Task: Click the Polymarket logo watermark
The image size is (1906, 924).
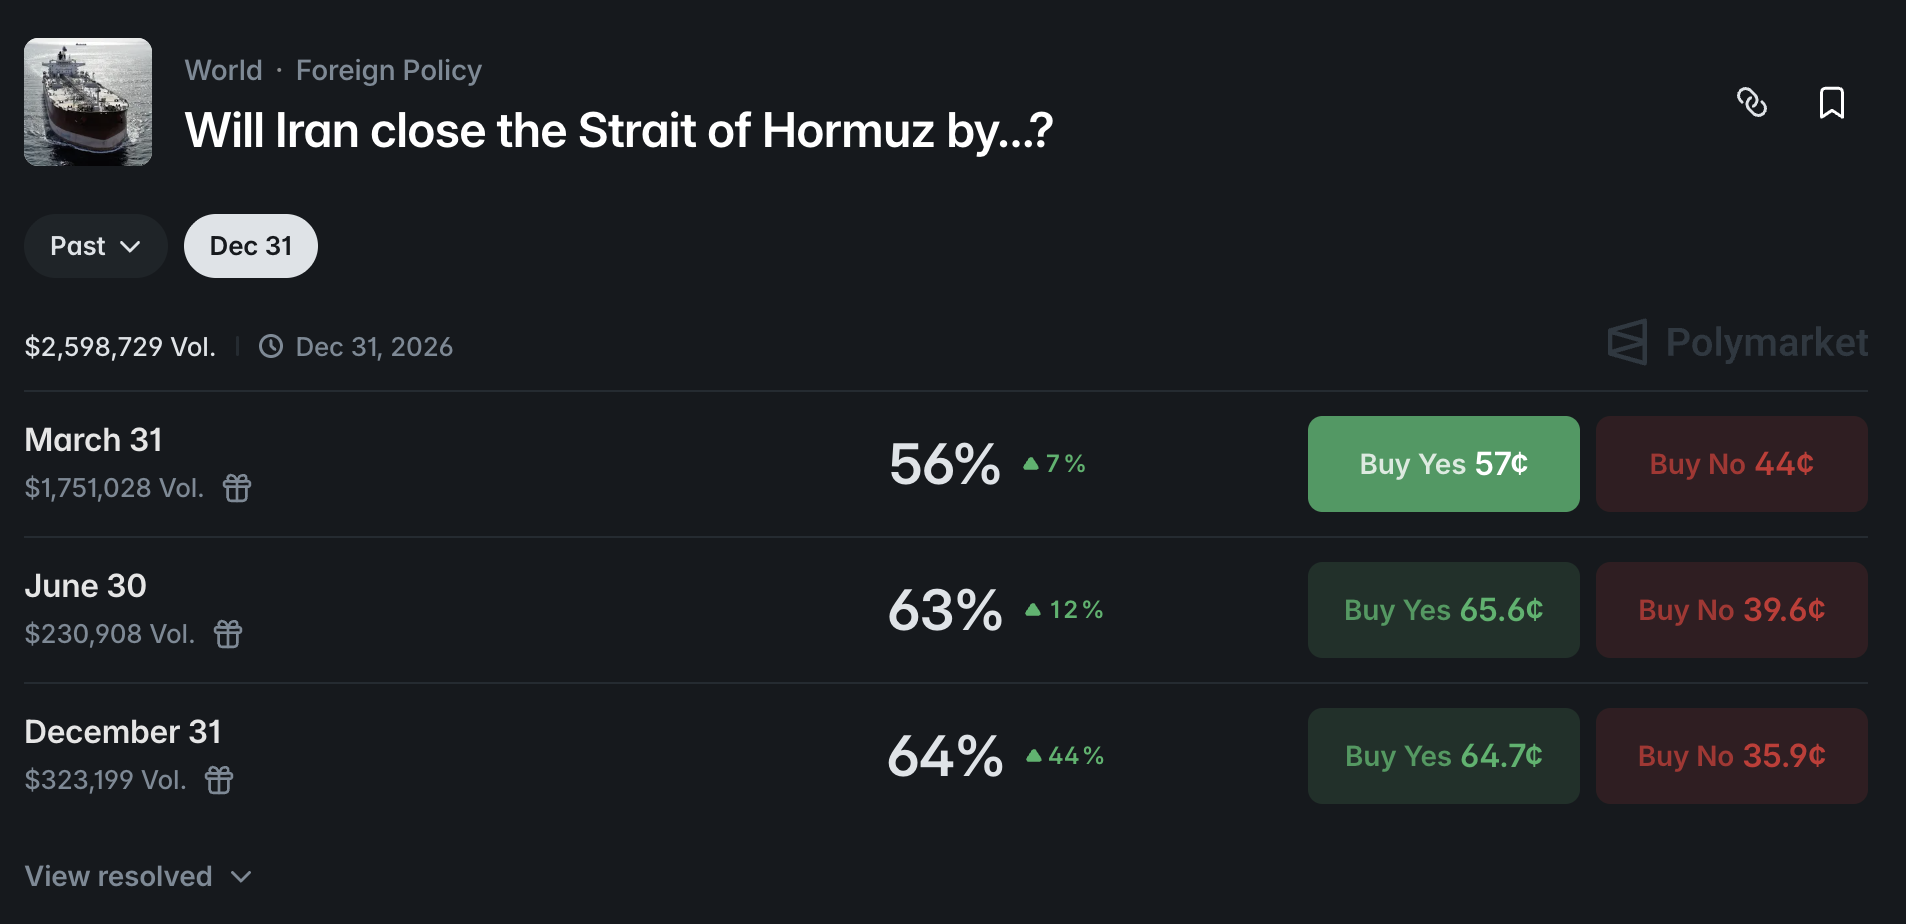Action: (1737, 343)
